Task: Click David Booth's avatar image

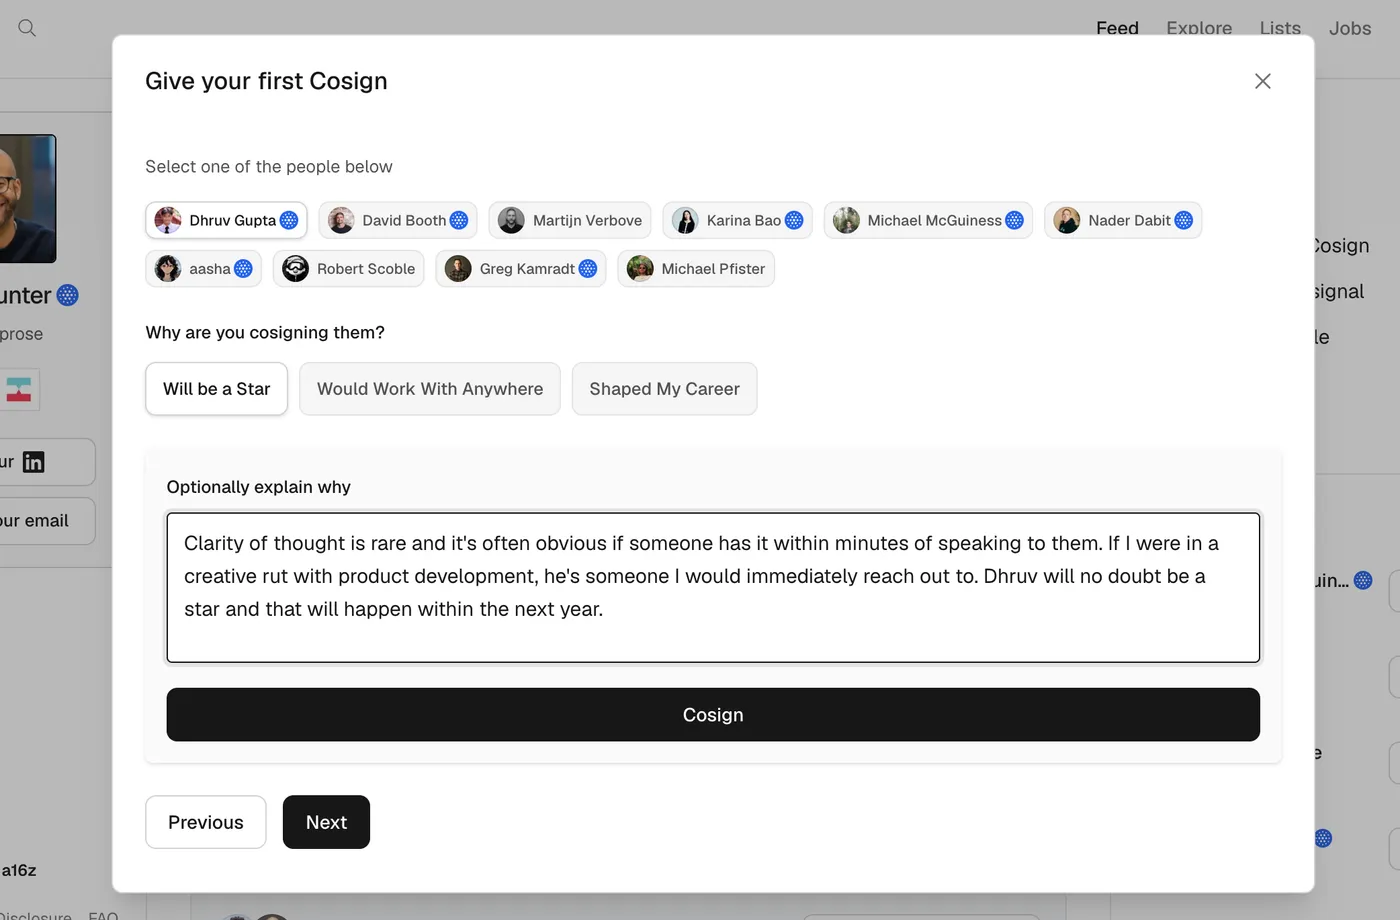Action: click(x=341, y=220)
